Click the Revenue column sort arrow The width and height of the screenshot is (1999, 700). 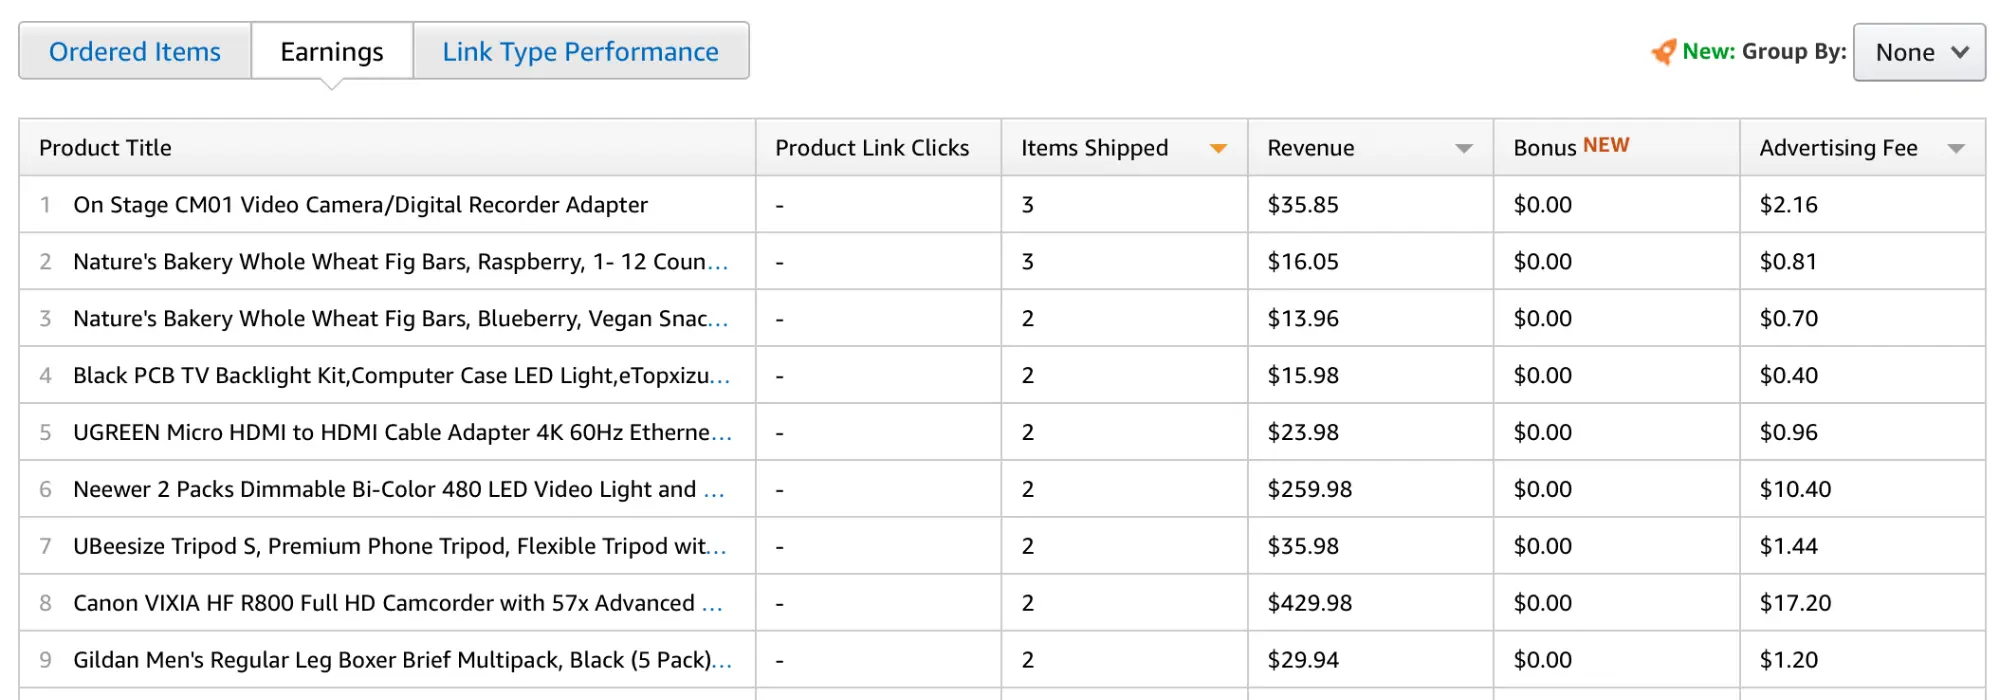click(1463, 149)
